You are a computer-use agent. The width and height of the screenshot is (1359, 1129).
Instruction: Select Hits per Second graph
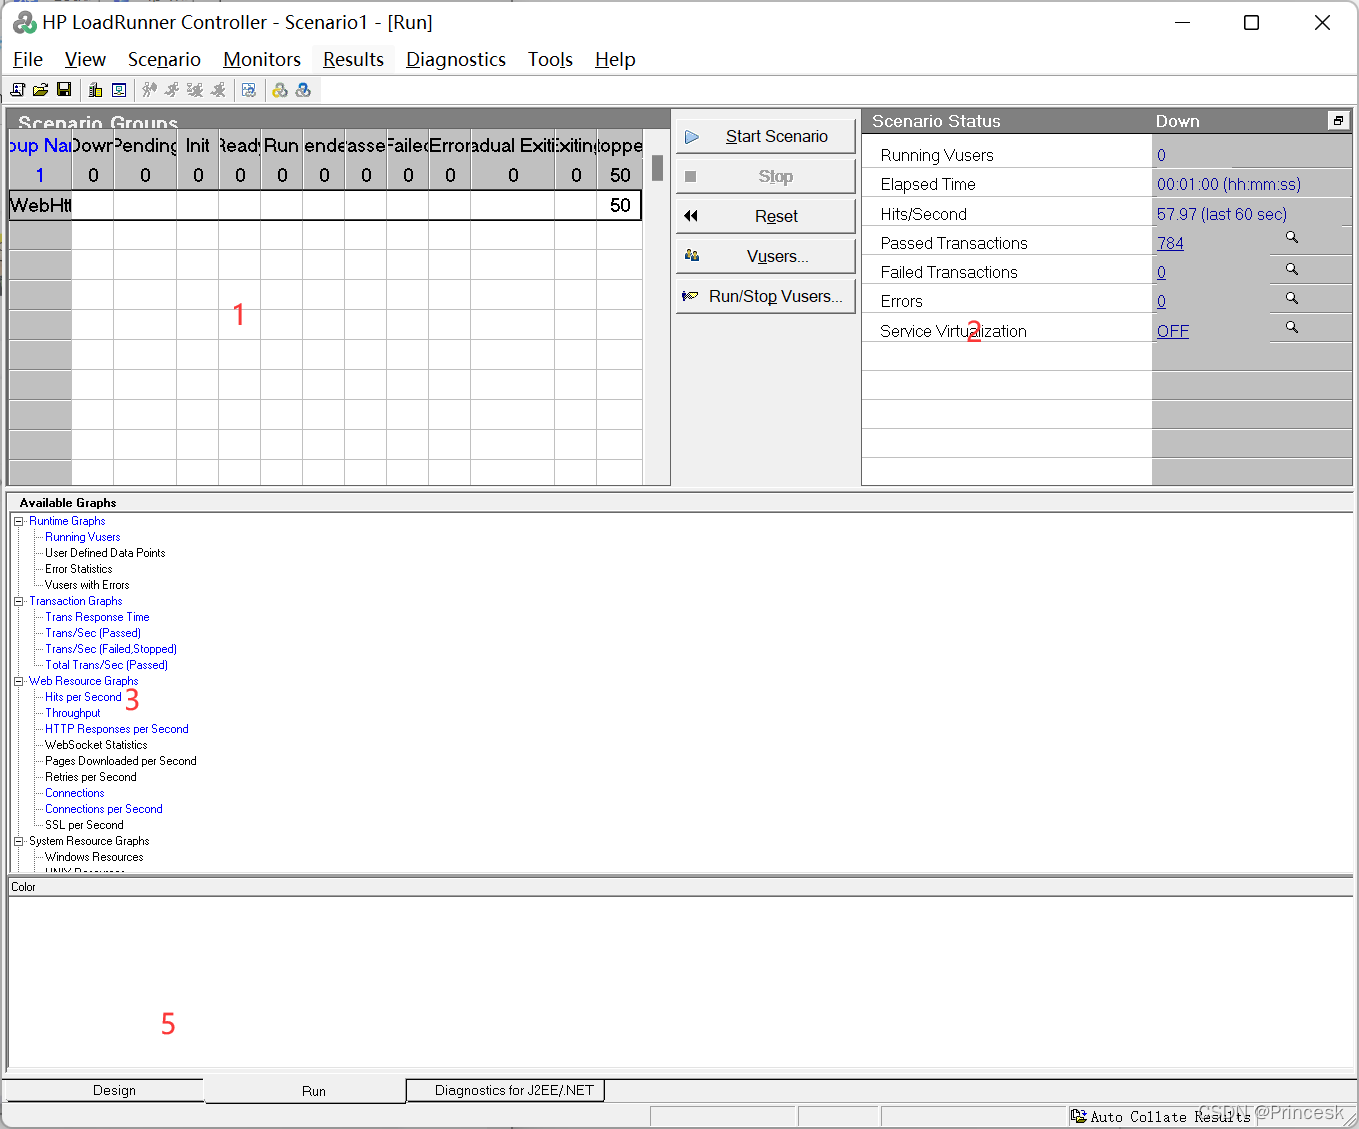tap(83, 697)
